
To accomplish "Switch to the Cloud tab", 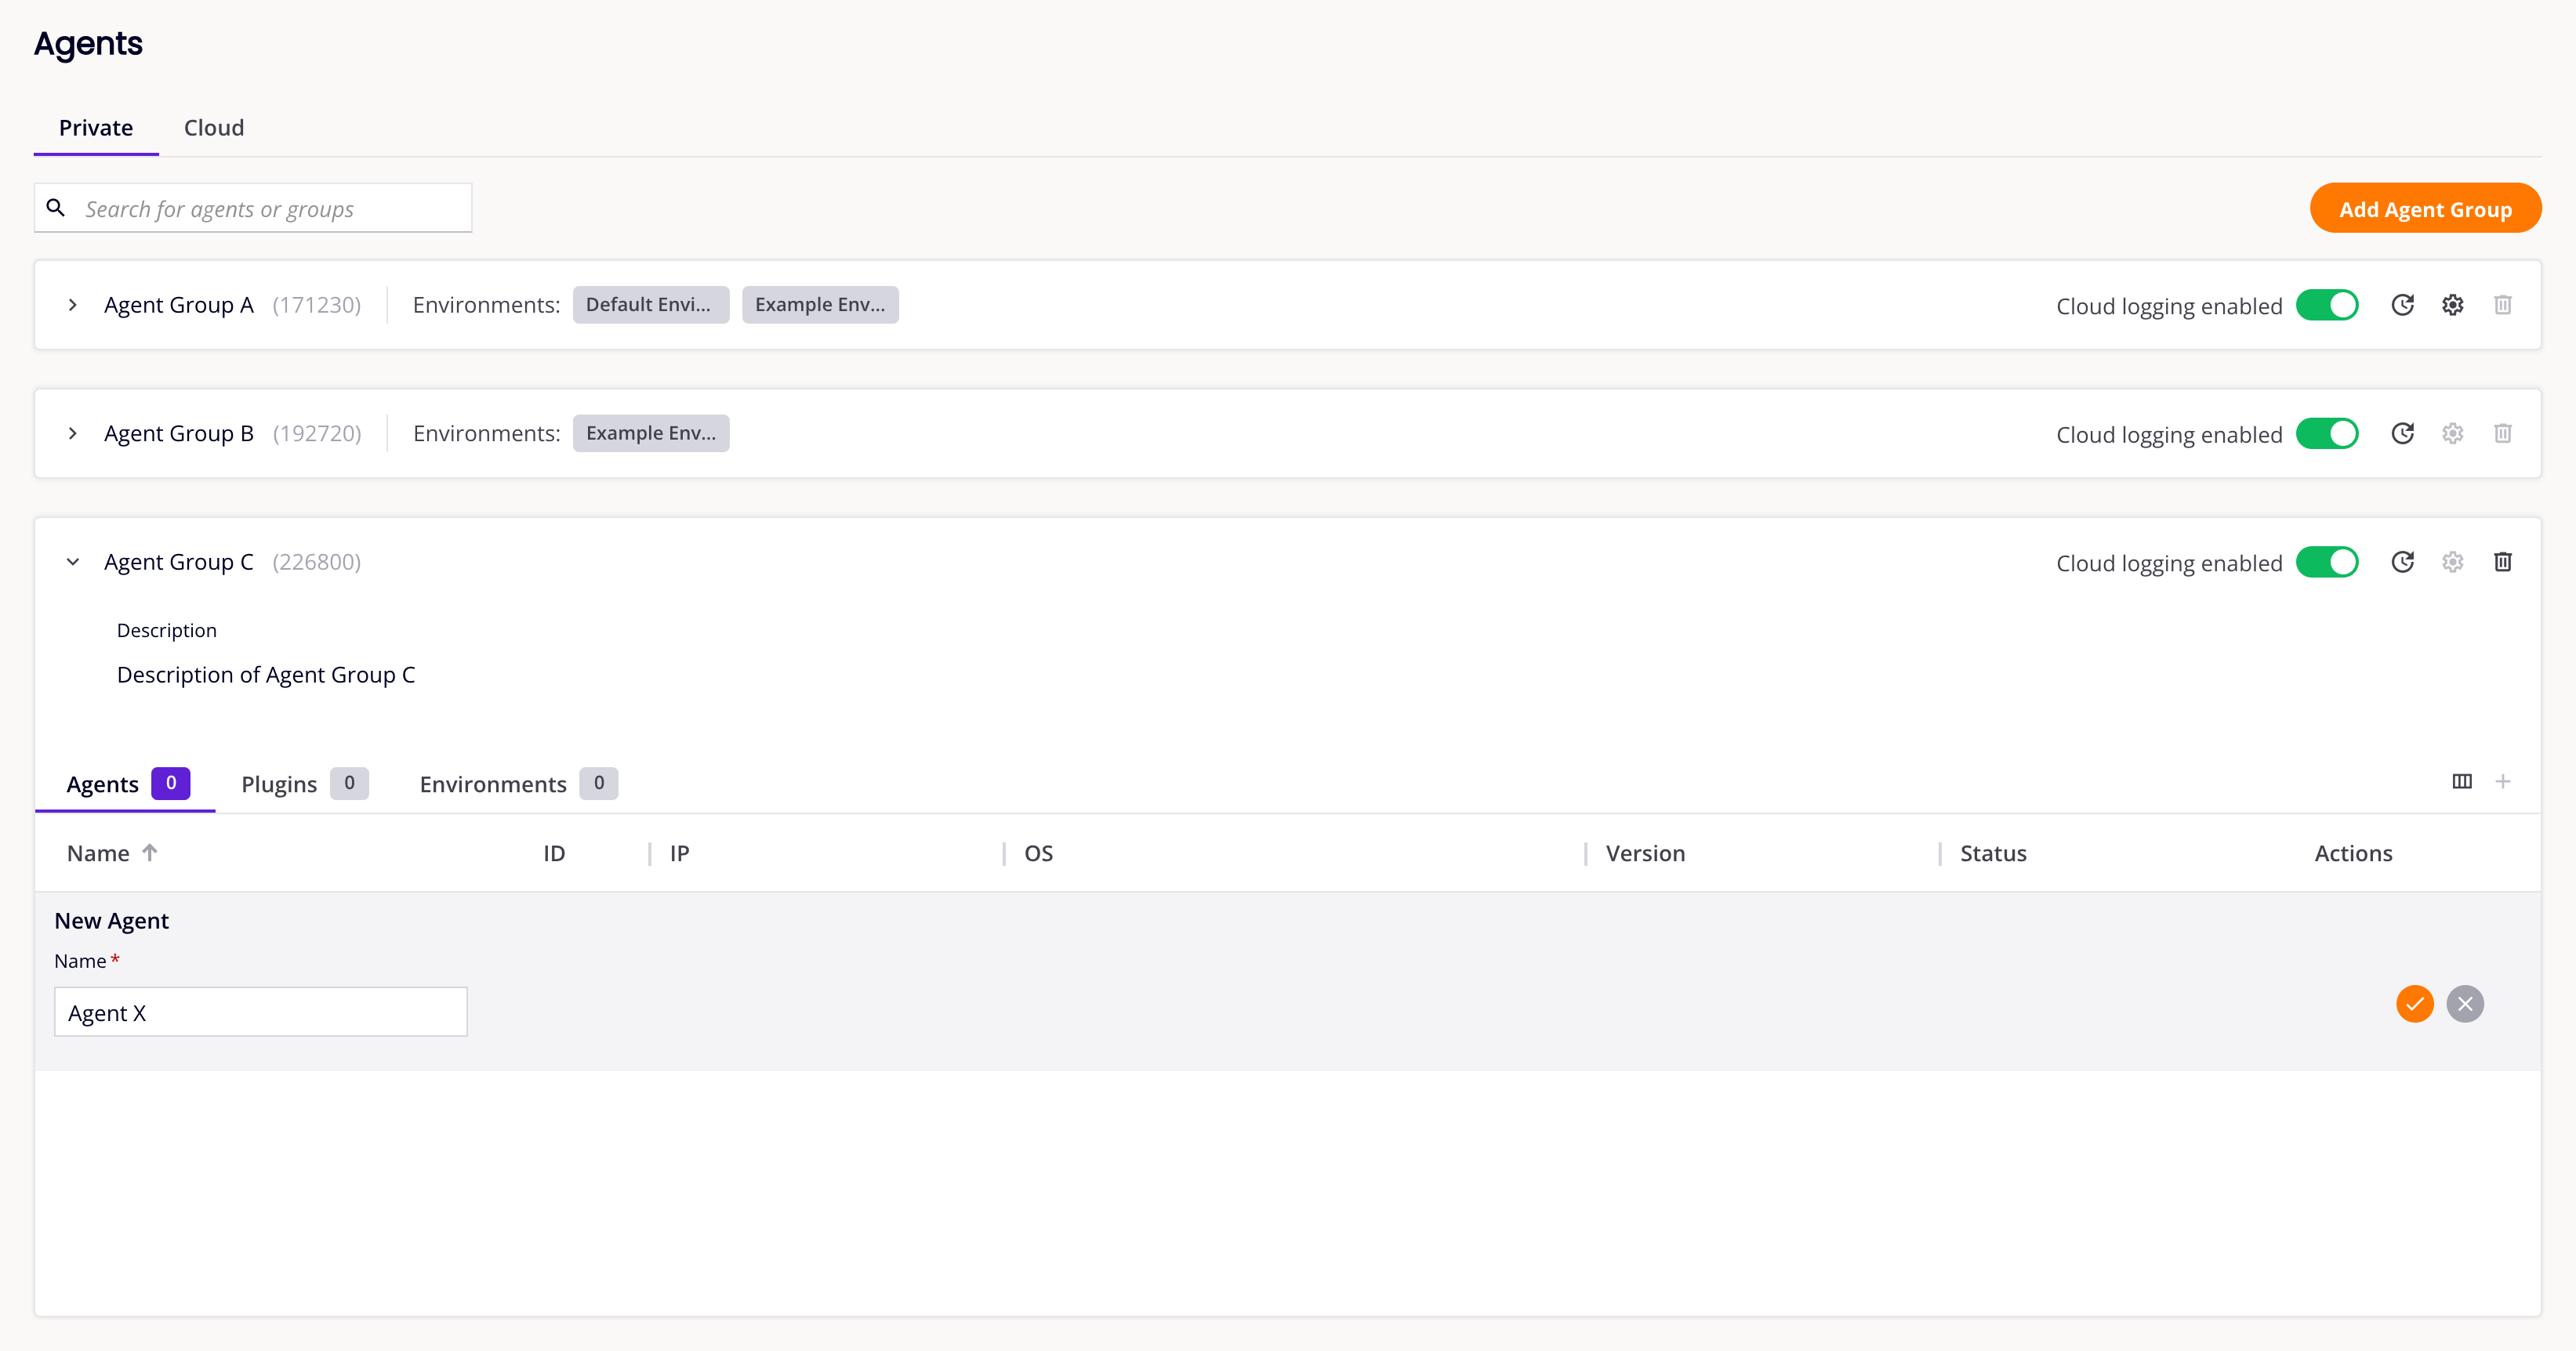I will (213, 126).
